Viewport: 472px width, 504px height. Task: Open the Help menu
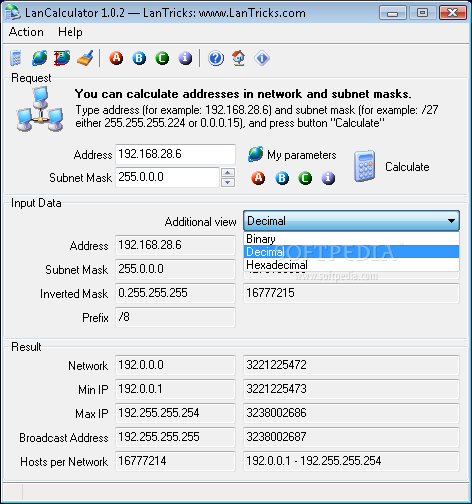(70, 32)
